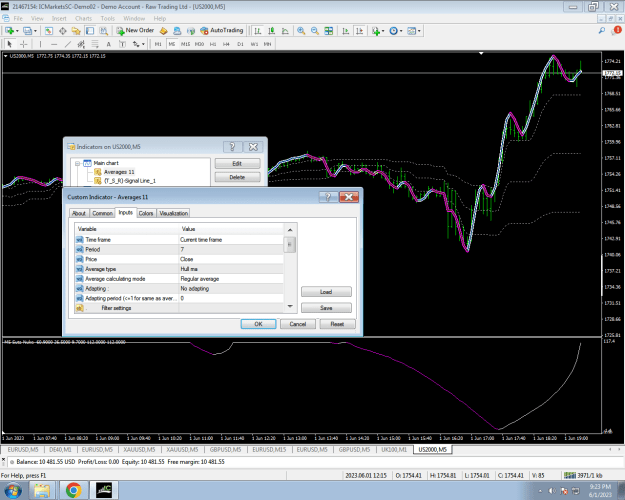Select the Trendline drawing tool
This screenshot has height=500, width=625.
click(x=68, y=44)
